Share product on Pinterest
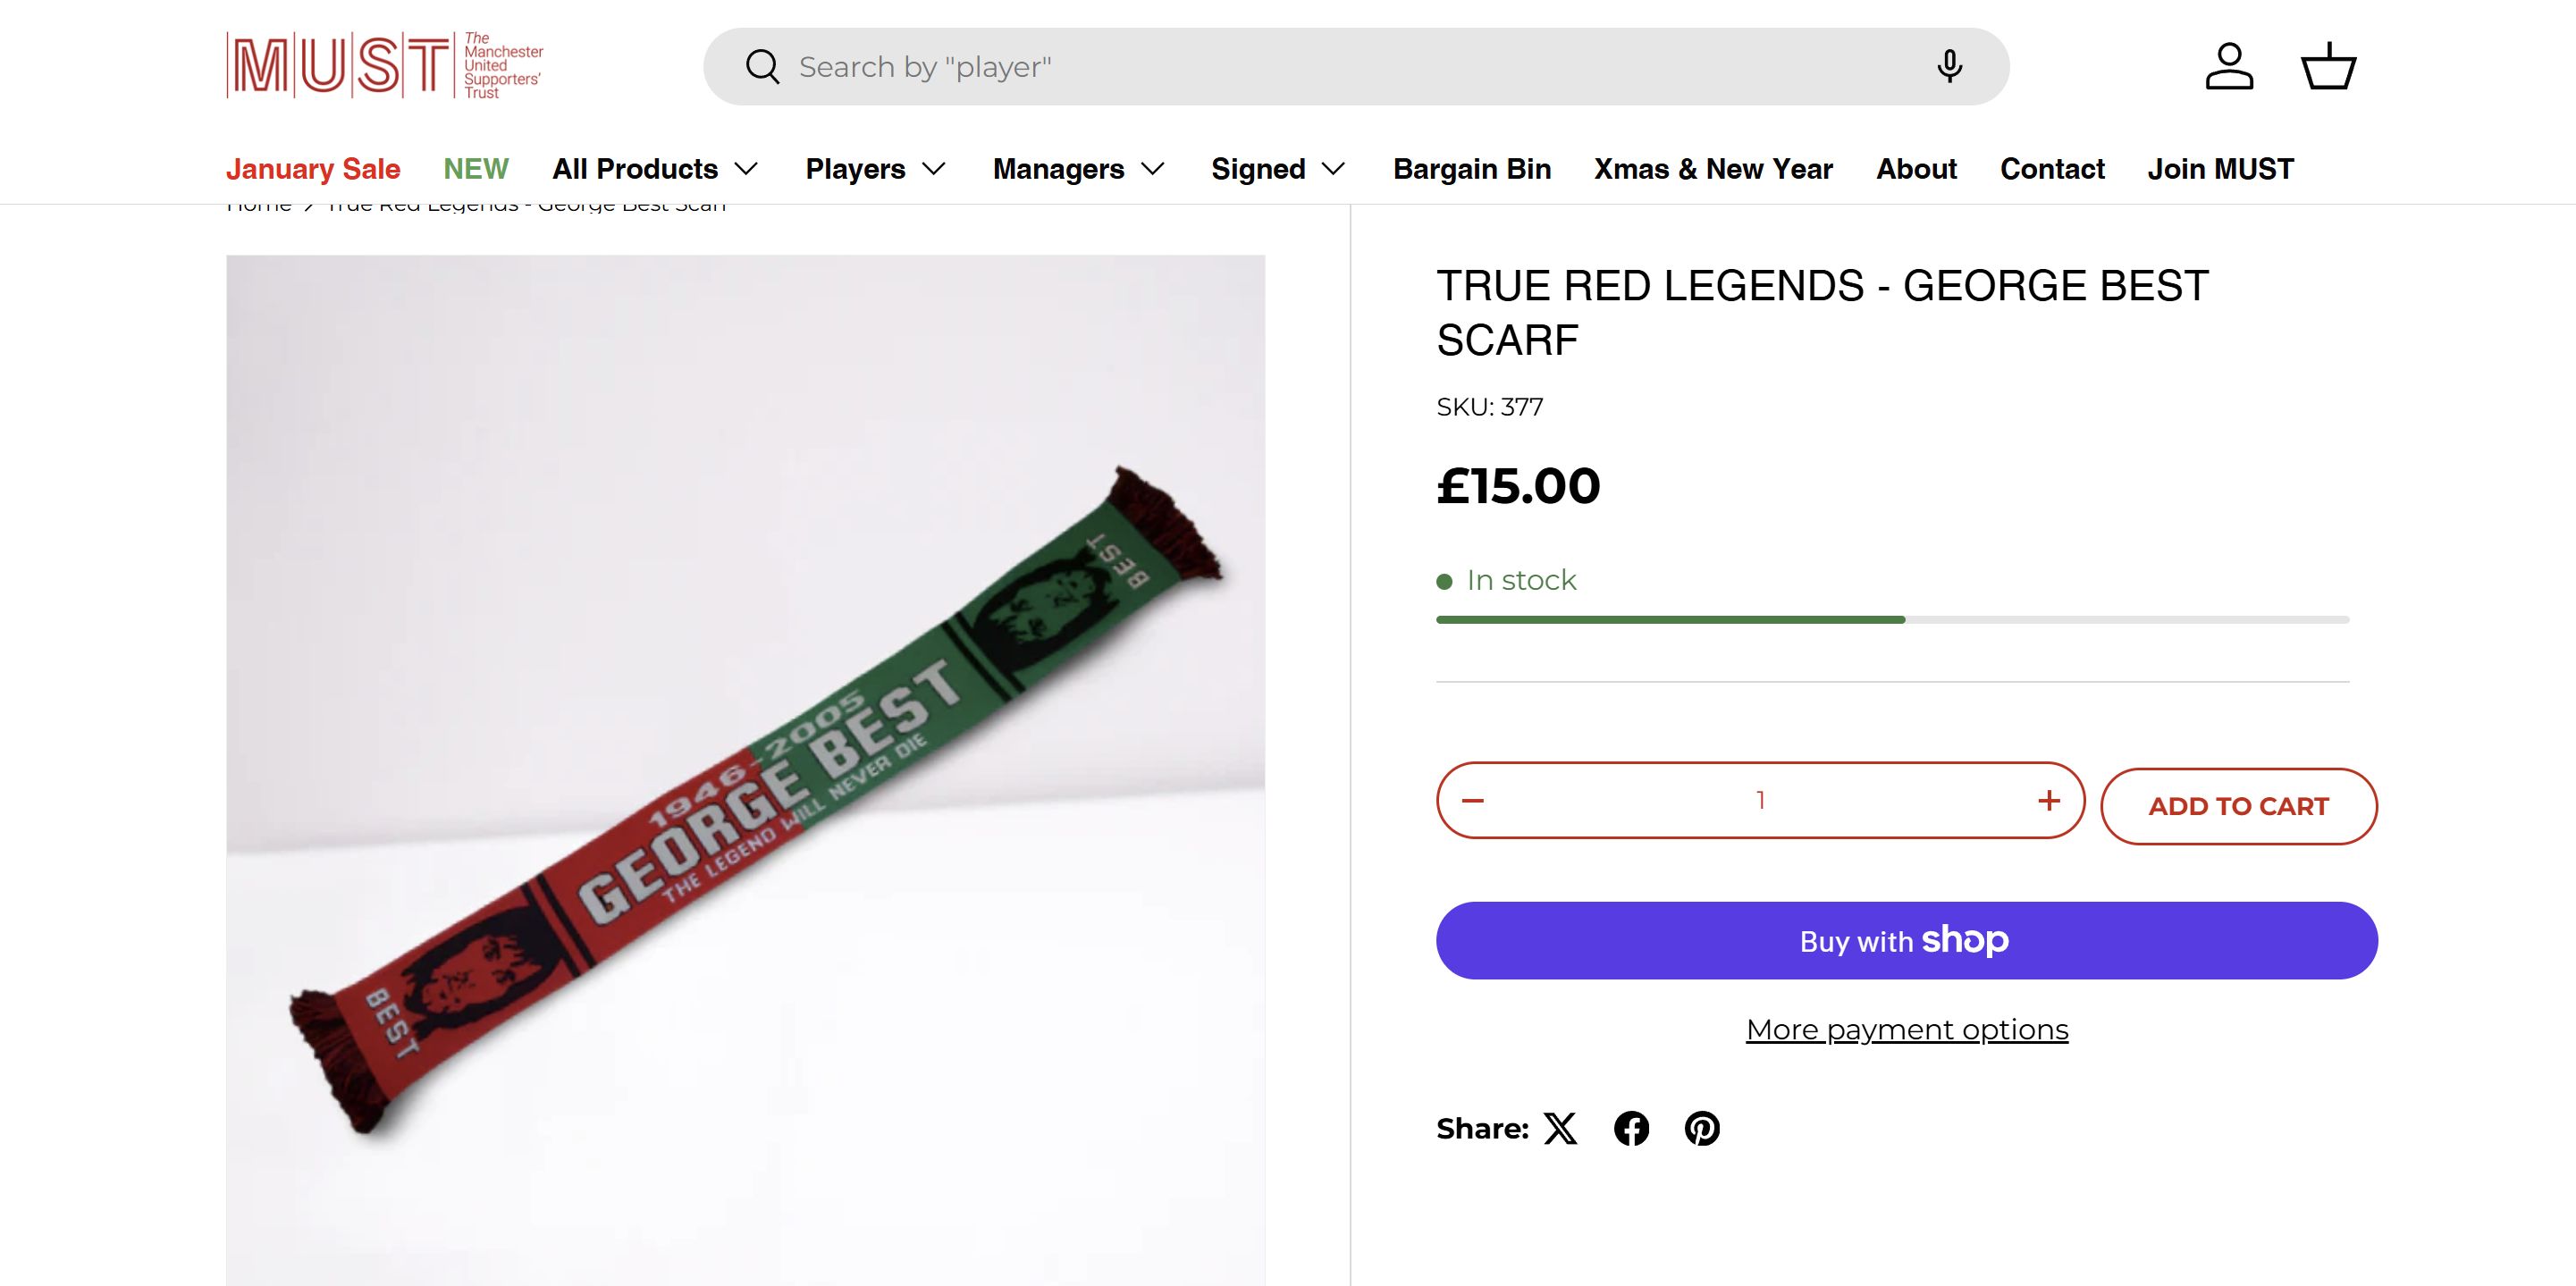Viewport: 2576px width, 1286px height. (1702, 1128)
